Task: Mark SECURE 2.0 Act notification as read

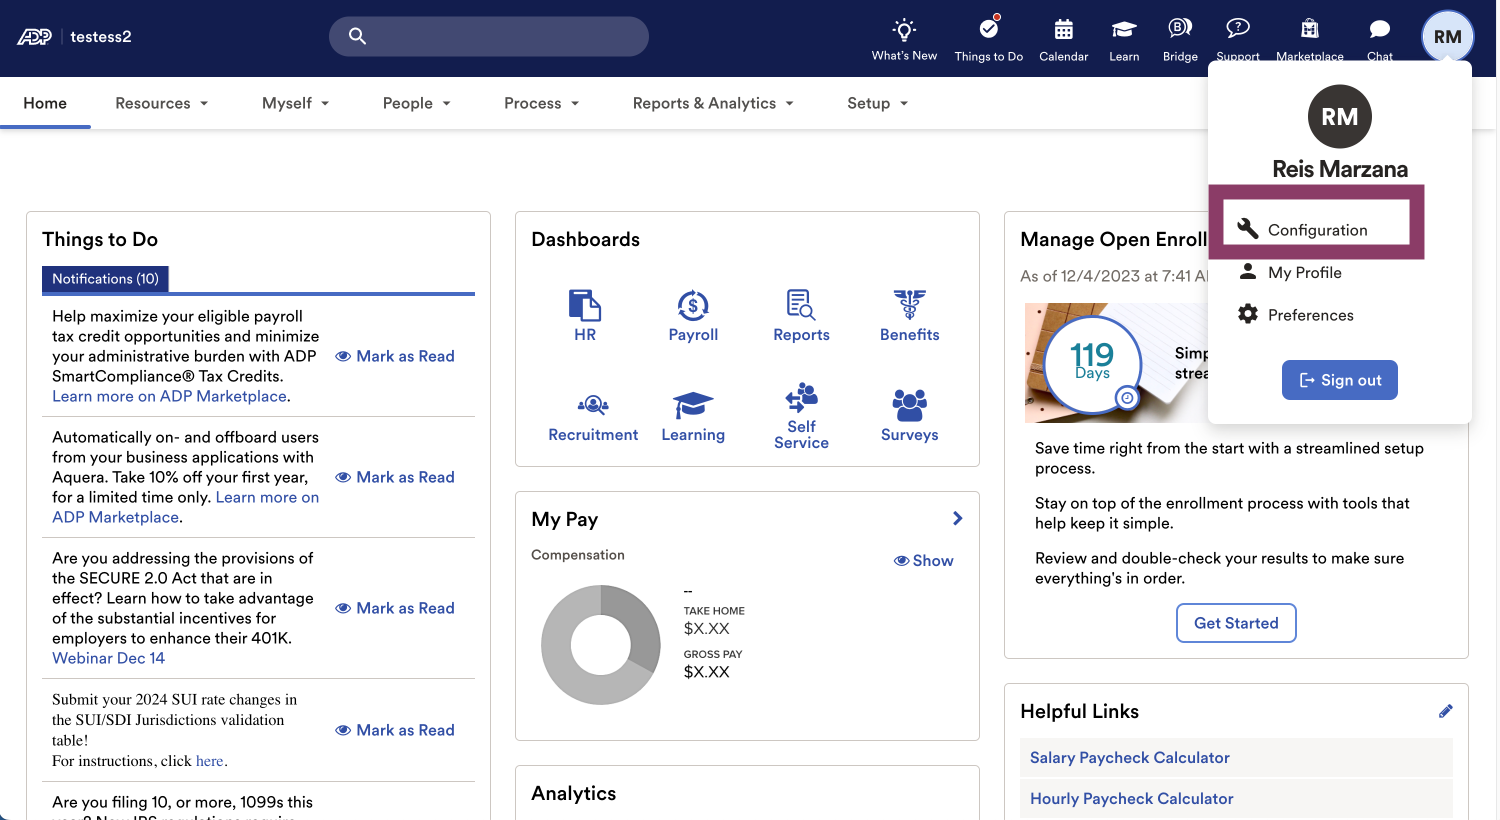Action: click(395, 608)
